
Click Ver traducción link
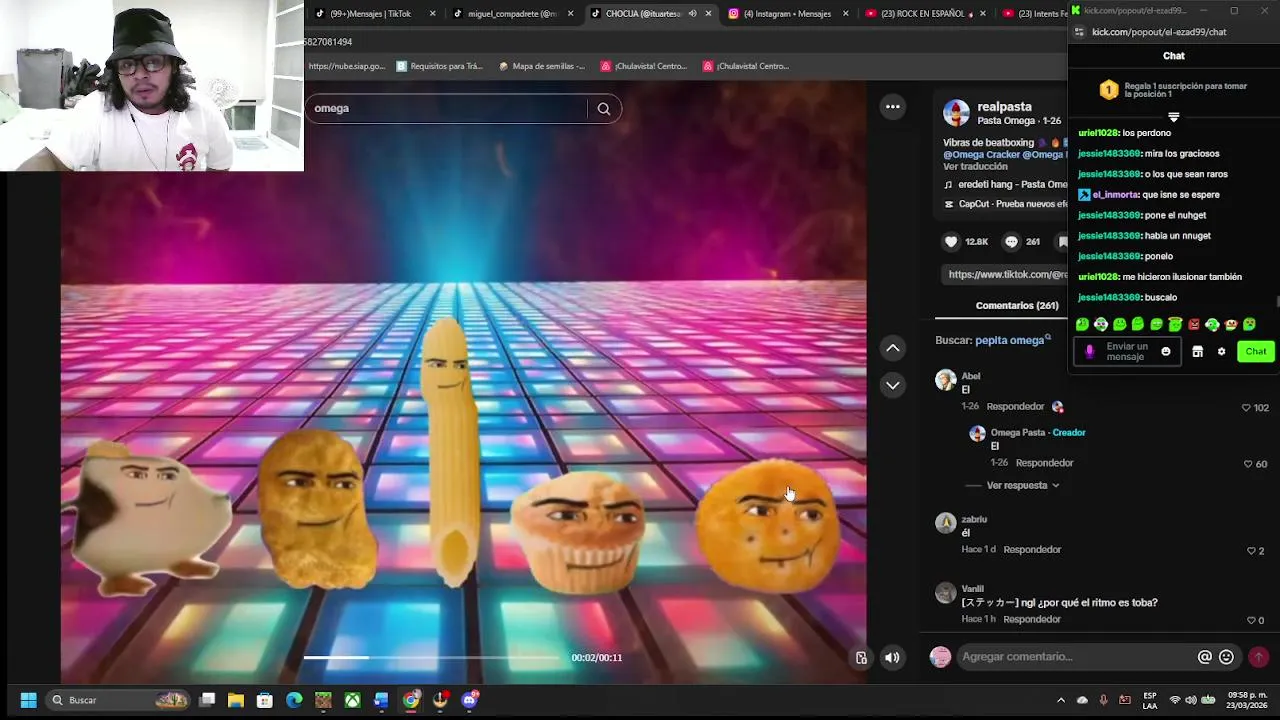[976, 167]
